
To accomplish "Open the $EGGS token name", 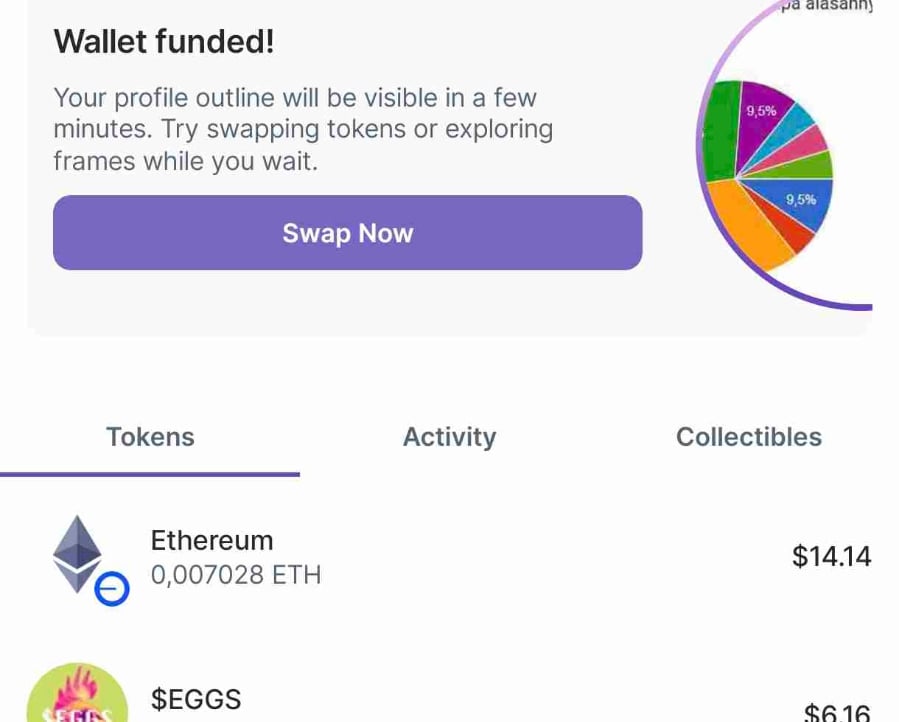I will (x=196, y=699).
